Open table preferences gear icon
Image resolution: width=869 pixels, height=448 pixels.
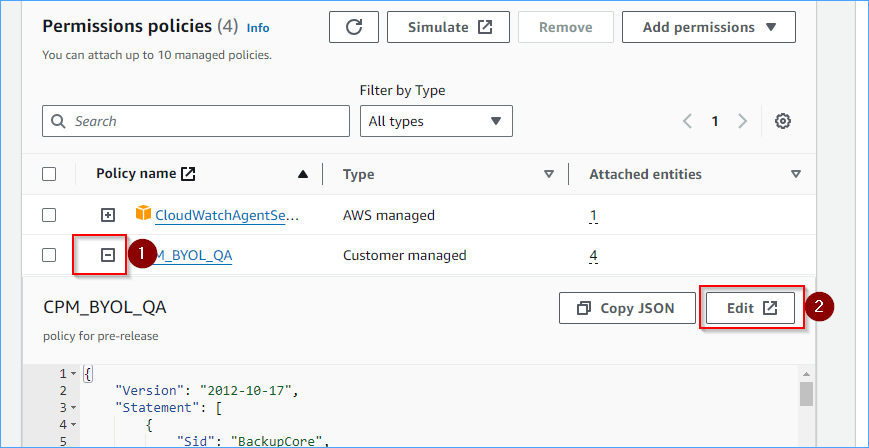[783, 121]
